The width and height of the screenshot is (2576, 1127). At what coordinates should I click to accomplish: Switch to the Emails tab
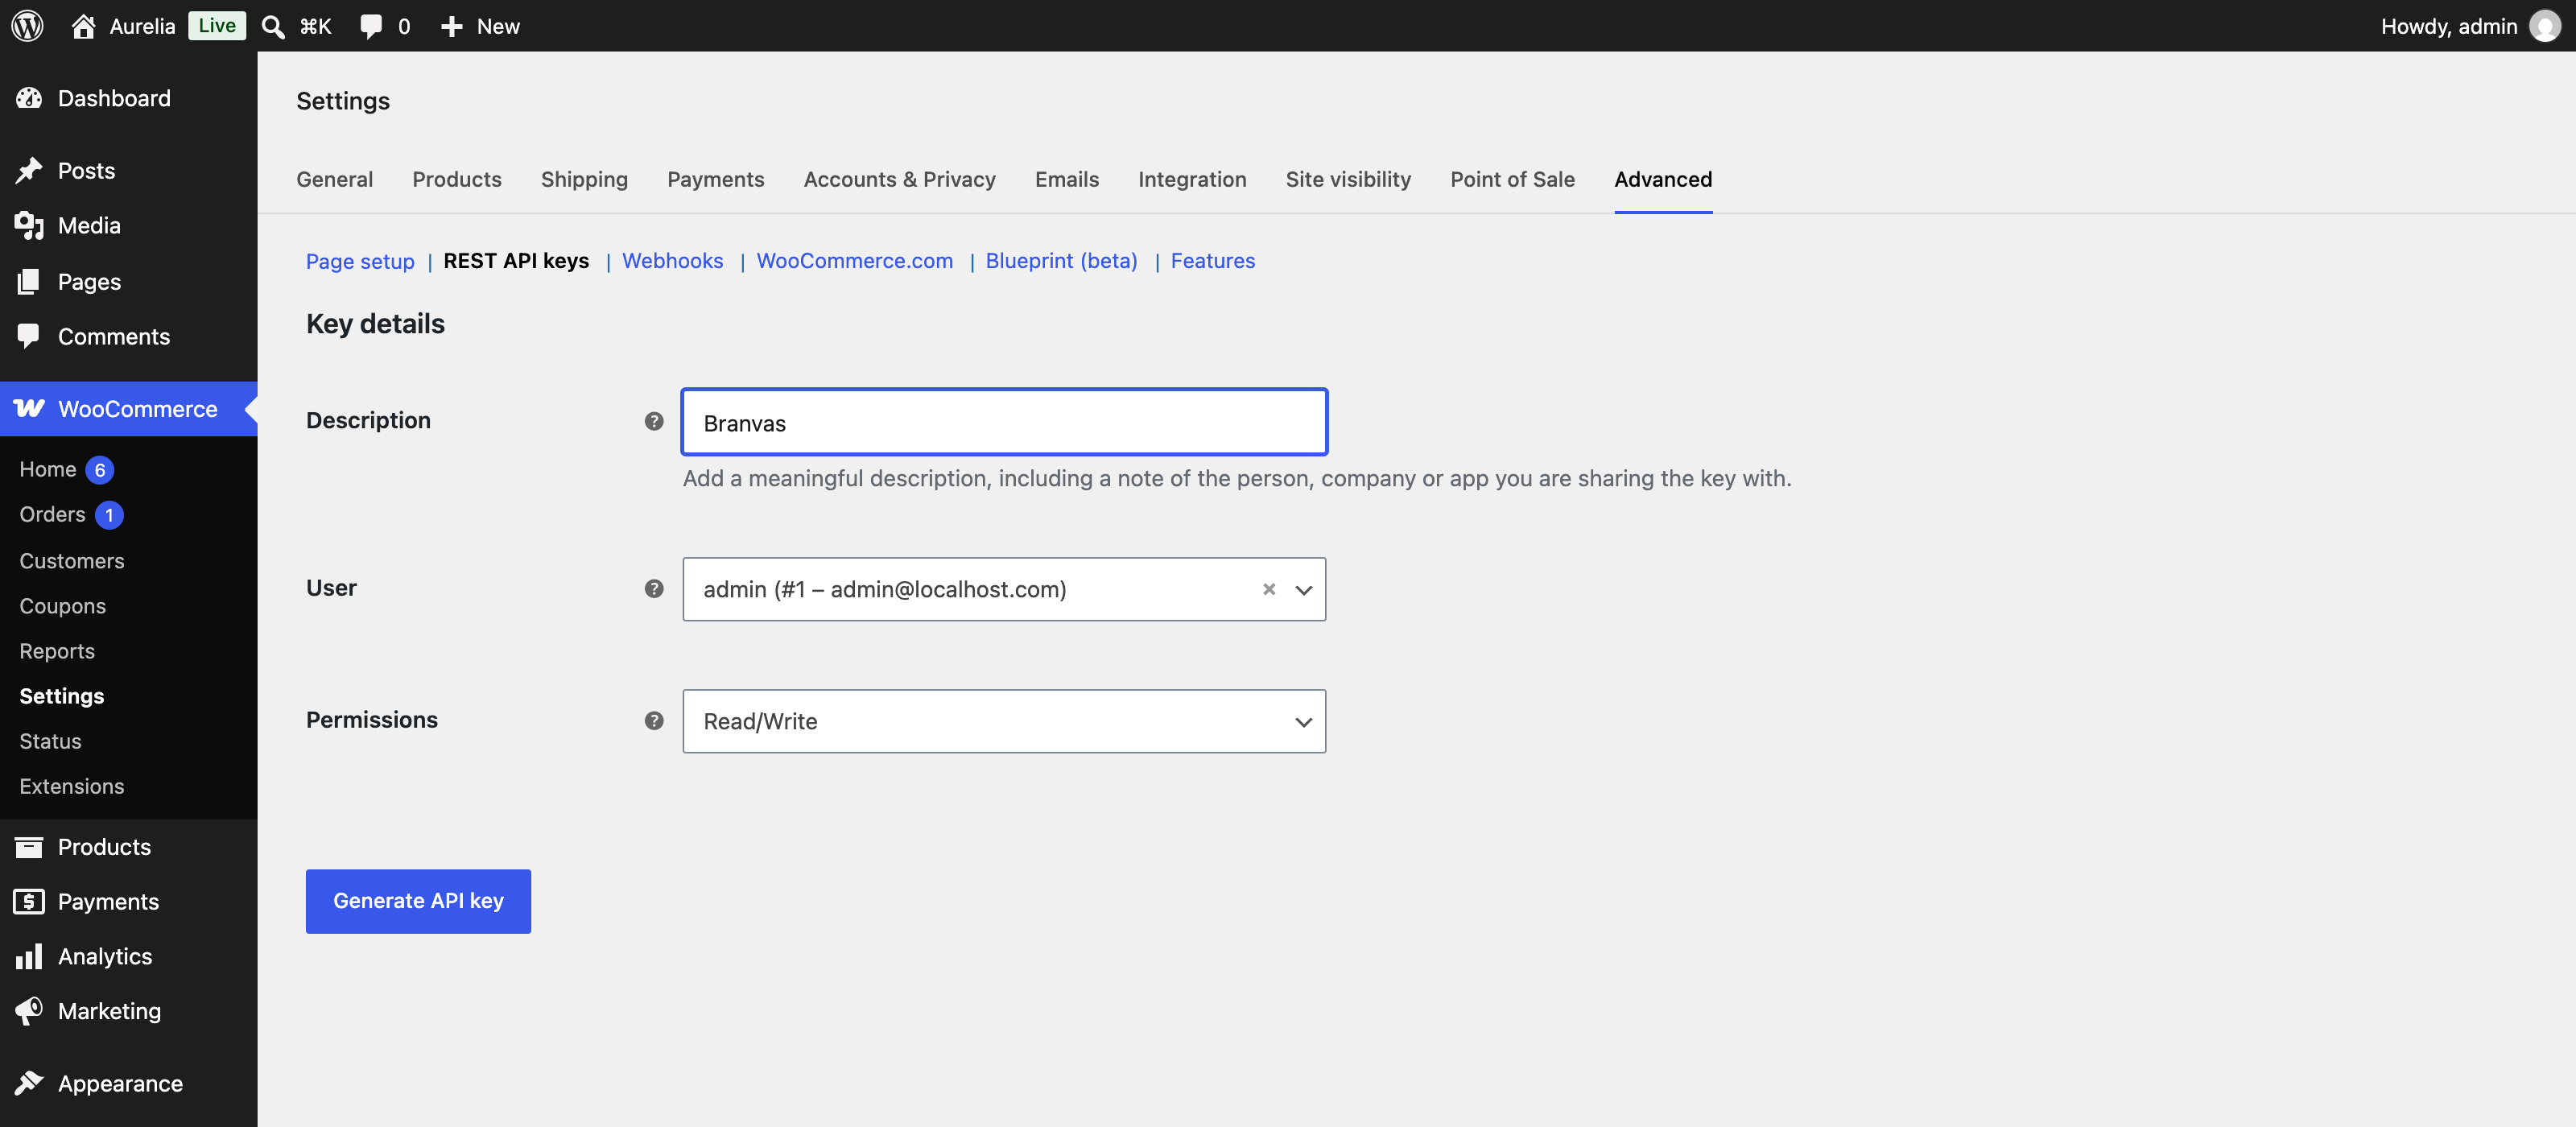pos(1067,179)
